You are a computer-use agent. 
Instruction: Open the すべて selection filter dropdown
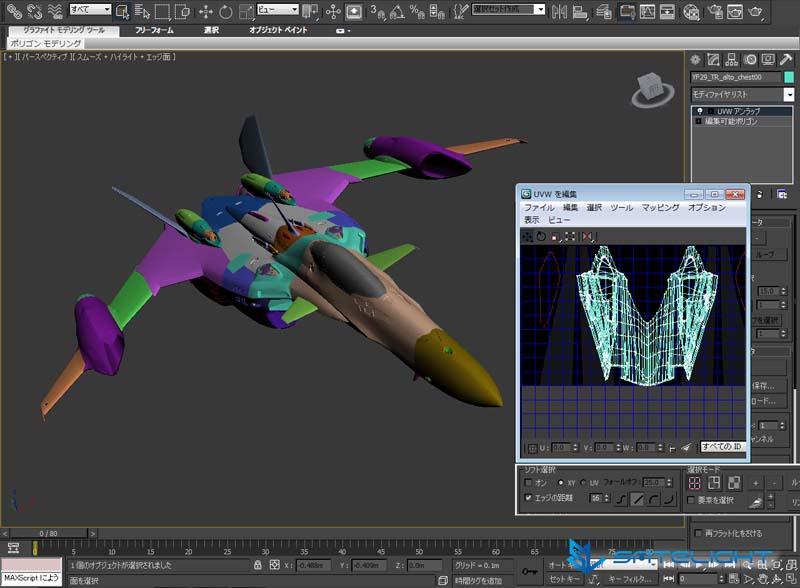click(x=90, y=9)
